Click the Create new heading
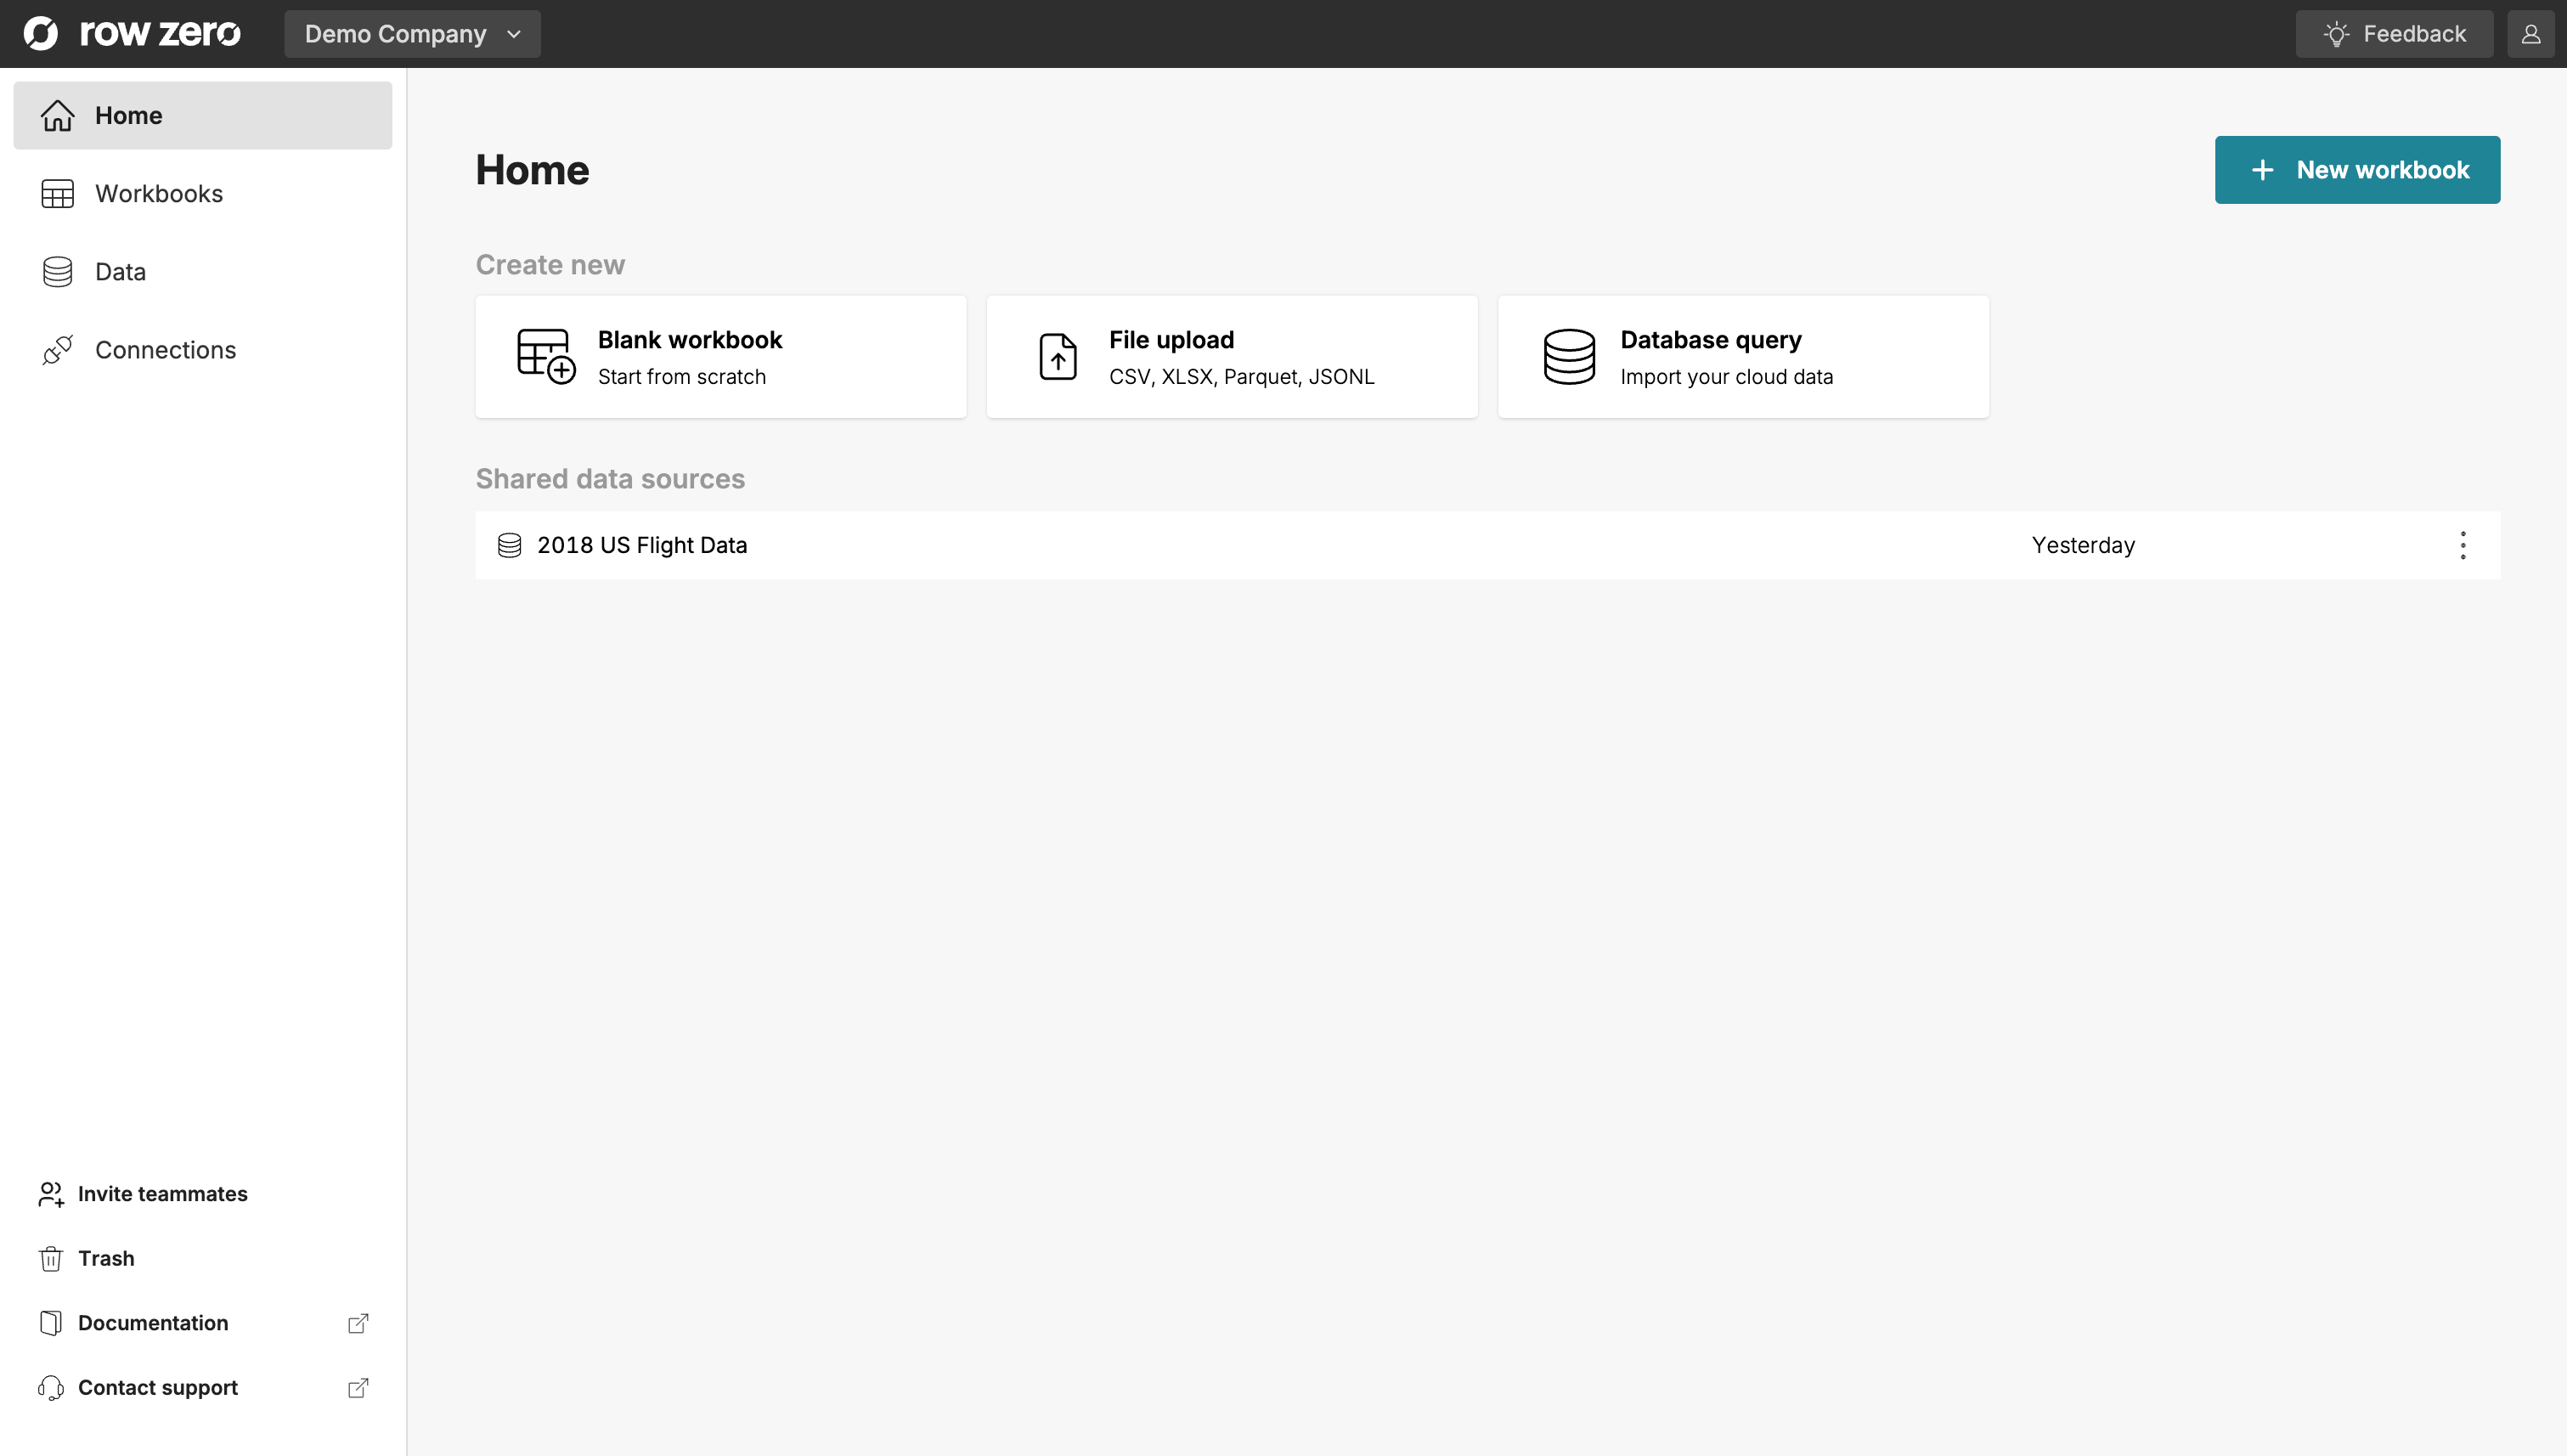2567x1456 pixels. [550, 264]
